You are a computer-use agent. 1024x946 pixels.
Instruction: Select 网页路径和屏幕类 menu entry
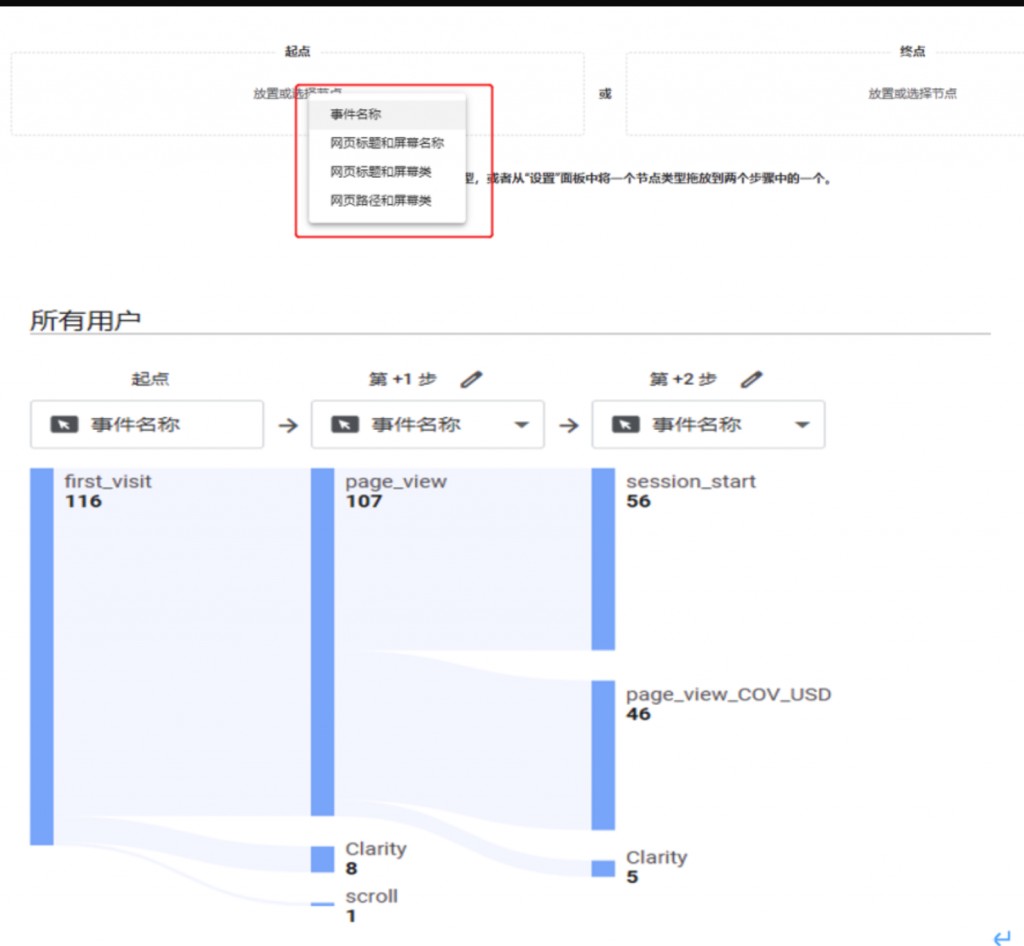(381, 201)
